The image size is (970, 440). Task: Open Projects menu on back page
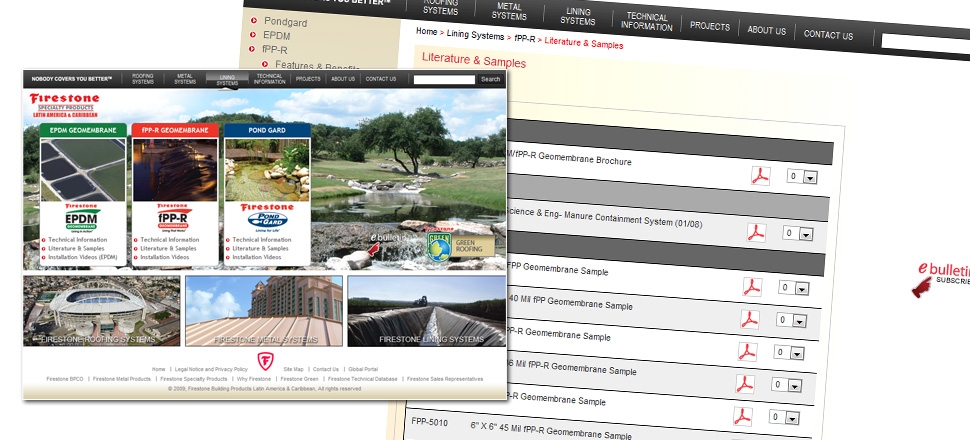[x=710, y=26]
